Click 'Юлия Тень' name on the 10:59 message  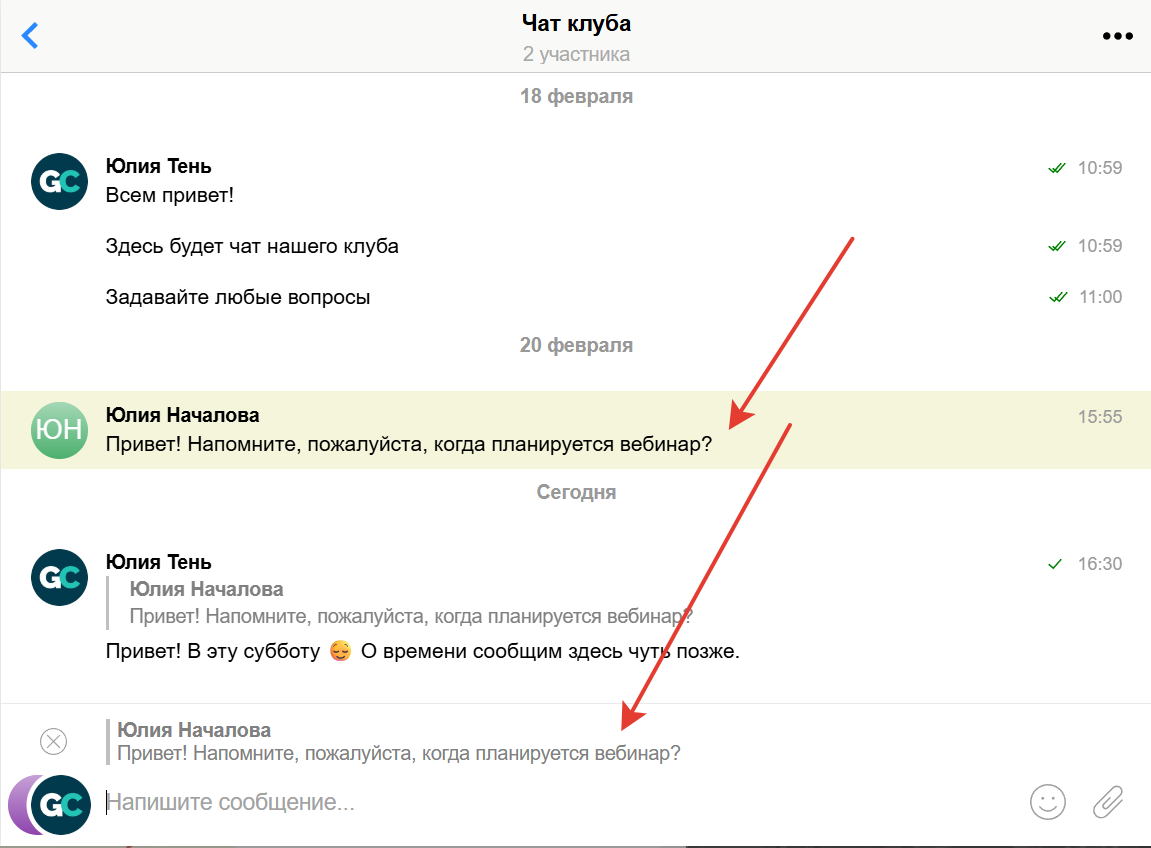(x=158, y=166)
